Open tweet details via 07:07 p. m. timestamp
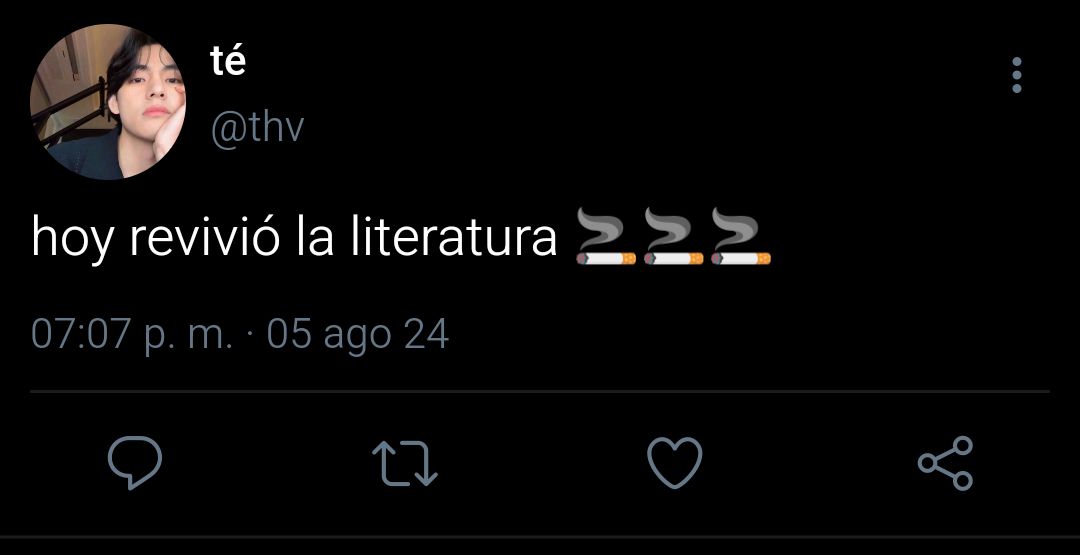1080x555 pixels. pos(132,337)
